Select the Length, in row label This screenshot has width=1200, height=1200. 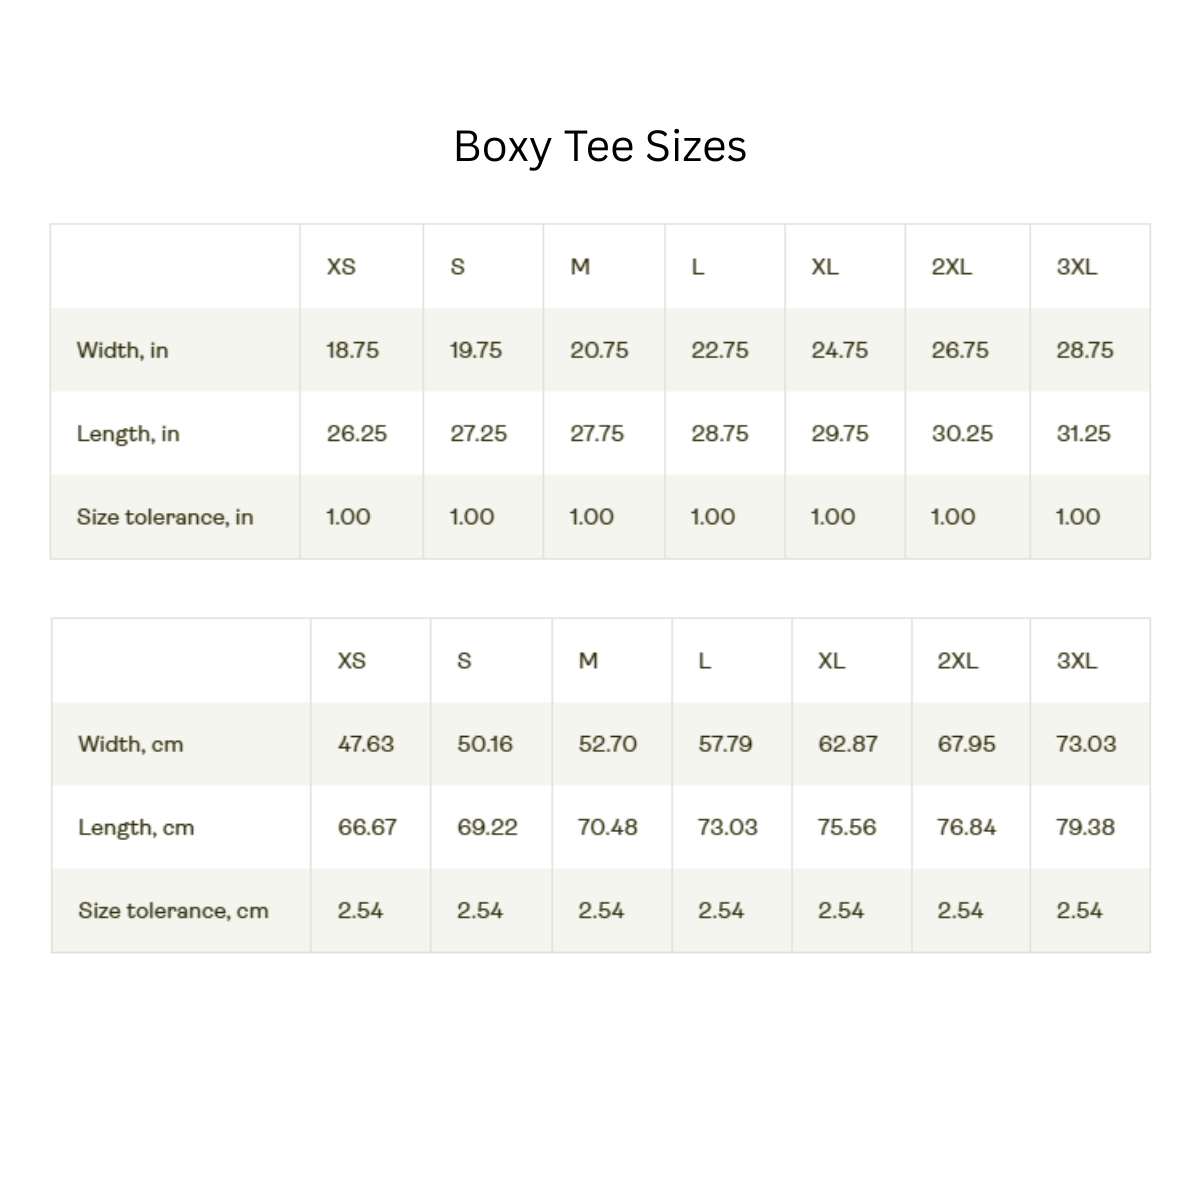click(128, 434)
